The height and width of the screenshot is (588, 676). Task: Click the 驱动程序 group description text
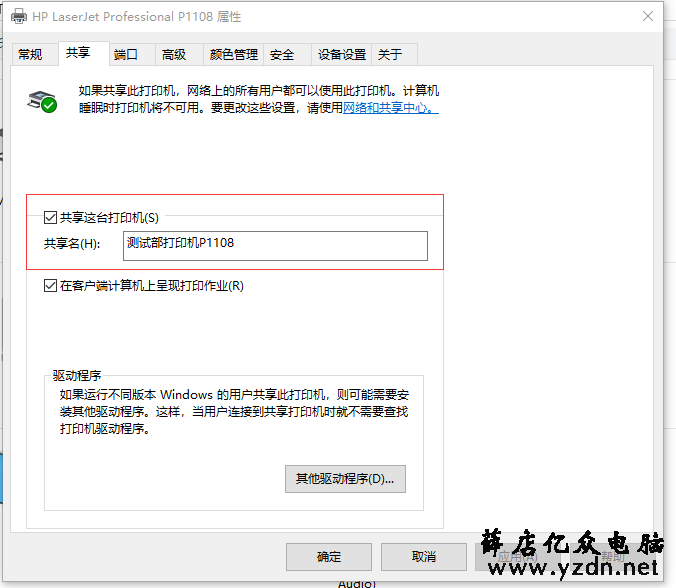[x=235, y=411]
